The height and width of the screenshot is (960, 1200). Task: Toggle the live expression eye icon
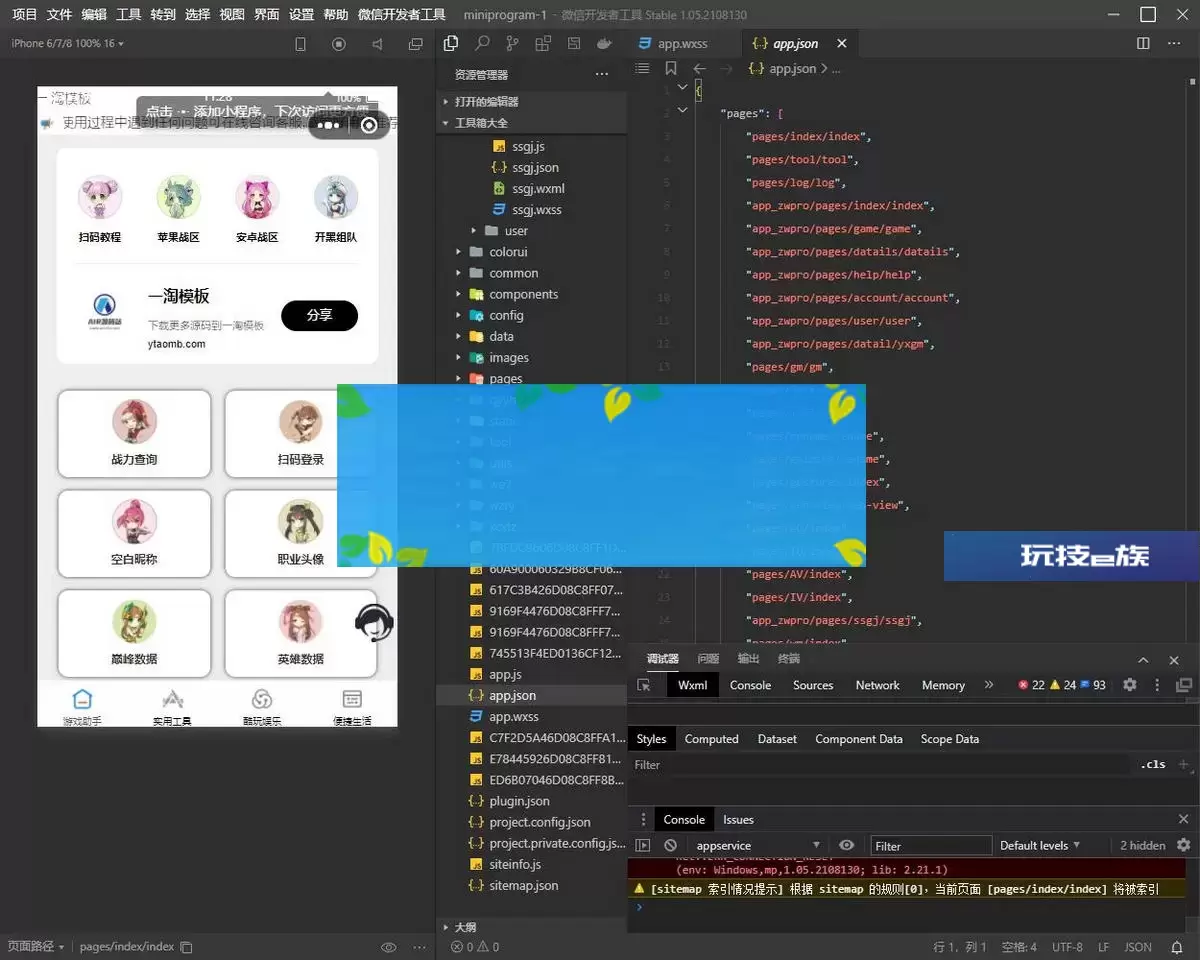(x=846, y=845)
